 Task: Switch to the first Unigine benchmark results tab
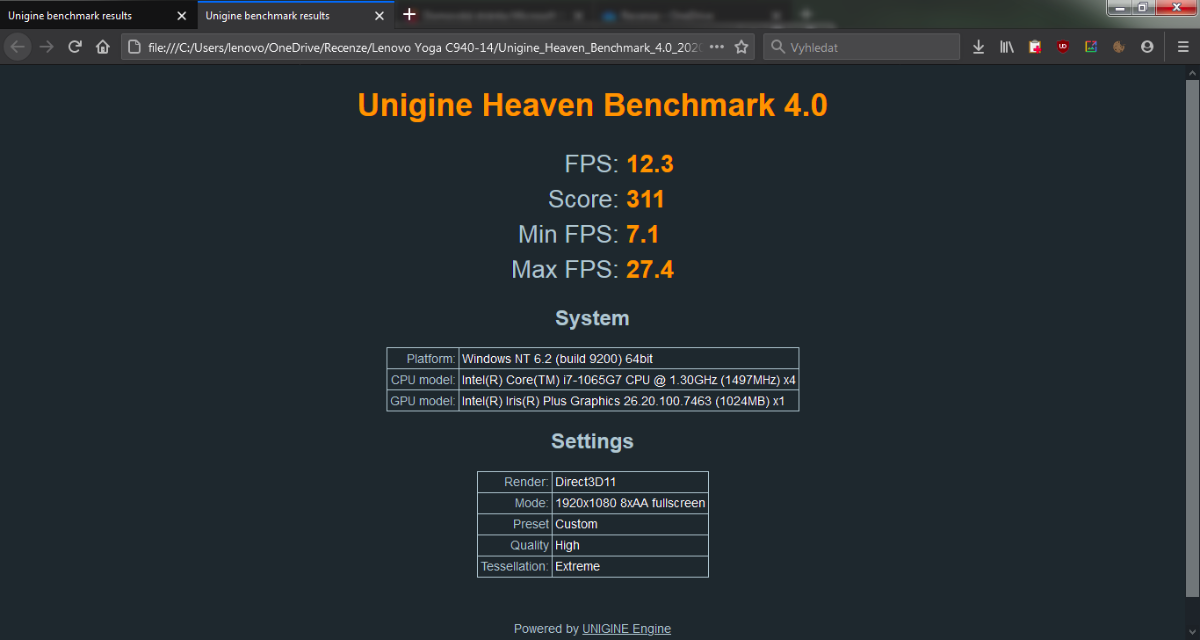[x=80, y=15]
